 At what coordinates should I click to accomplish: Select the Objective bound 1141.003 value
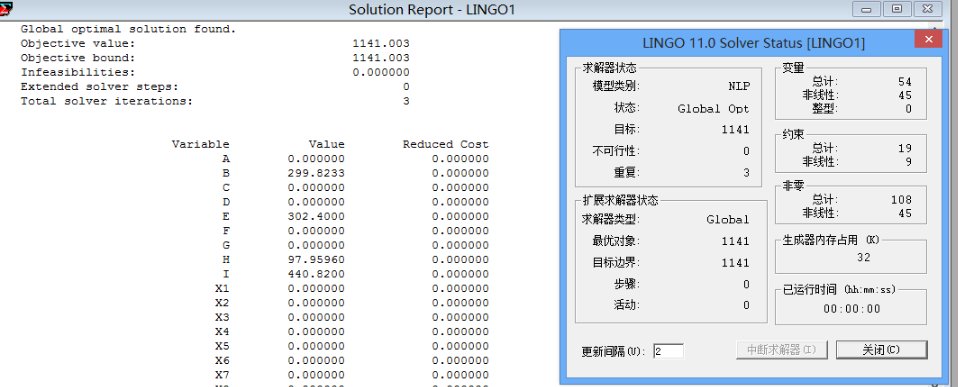[x=381, y=58]
